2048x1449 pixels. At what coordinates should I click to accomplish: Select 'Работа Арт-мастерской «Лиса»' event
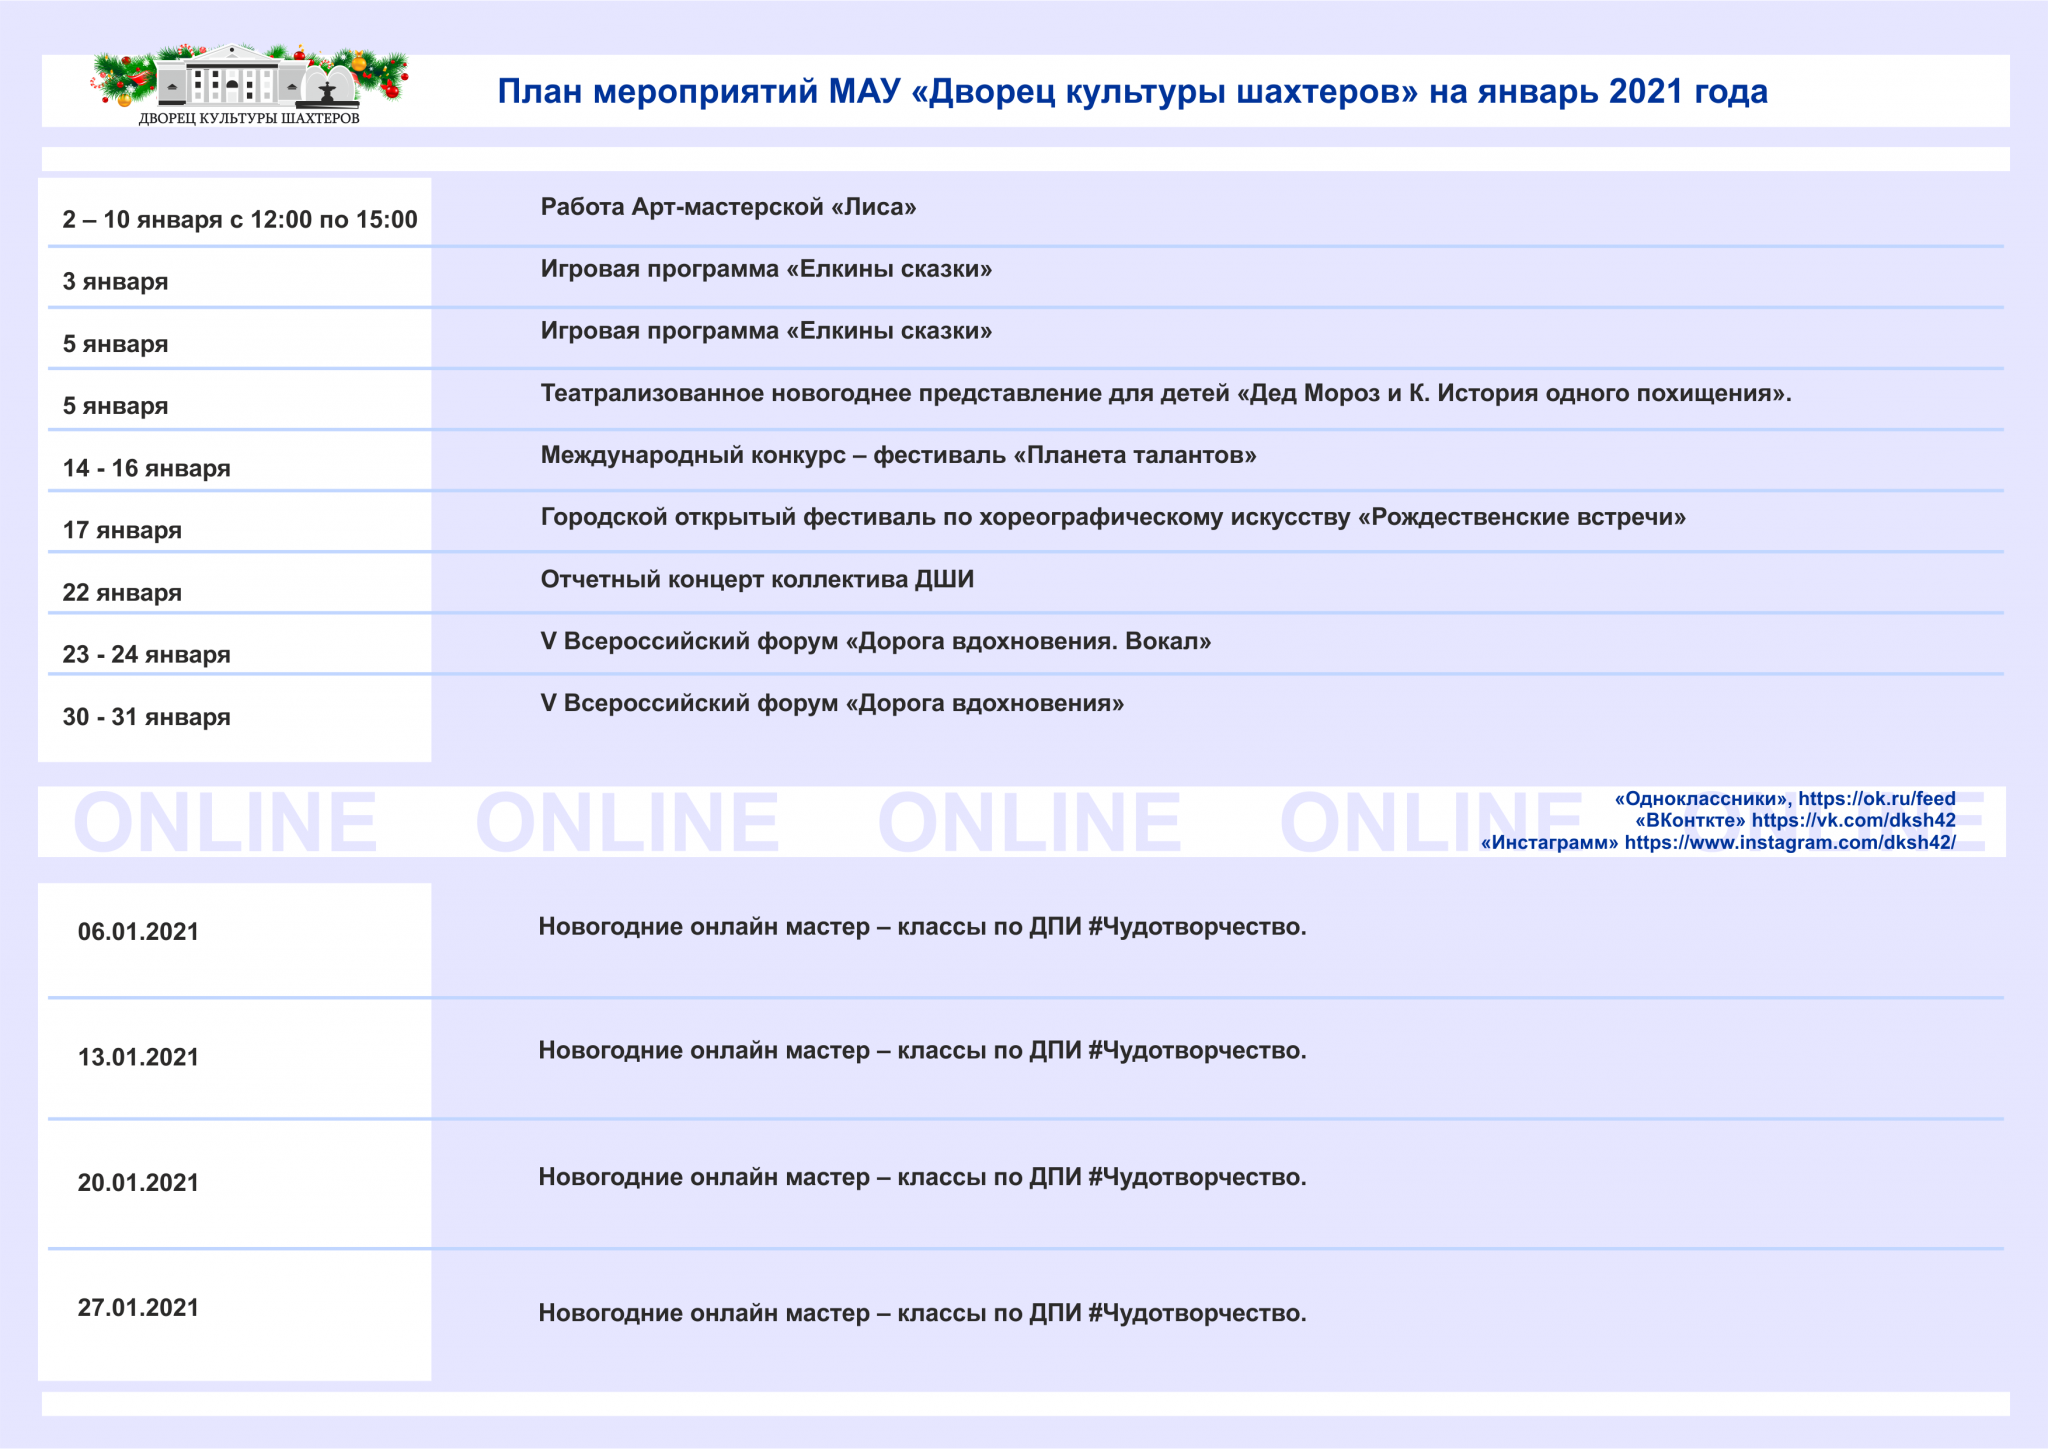[728, 207]
